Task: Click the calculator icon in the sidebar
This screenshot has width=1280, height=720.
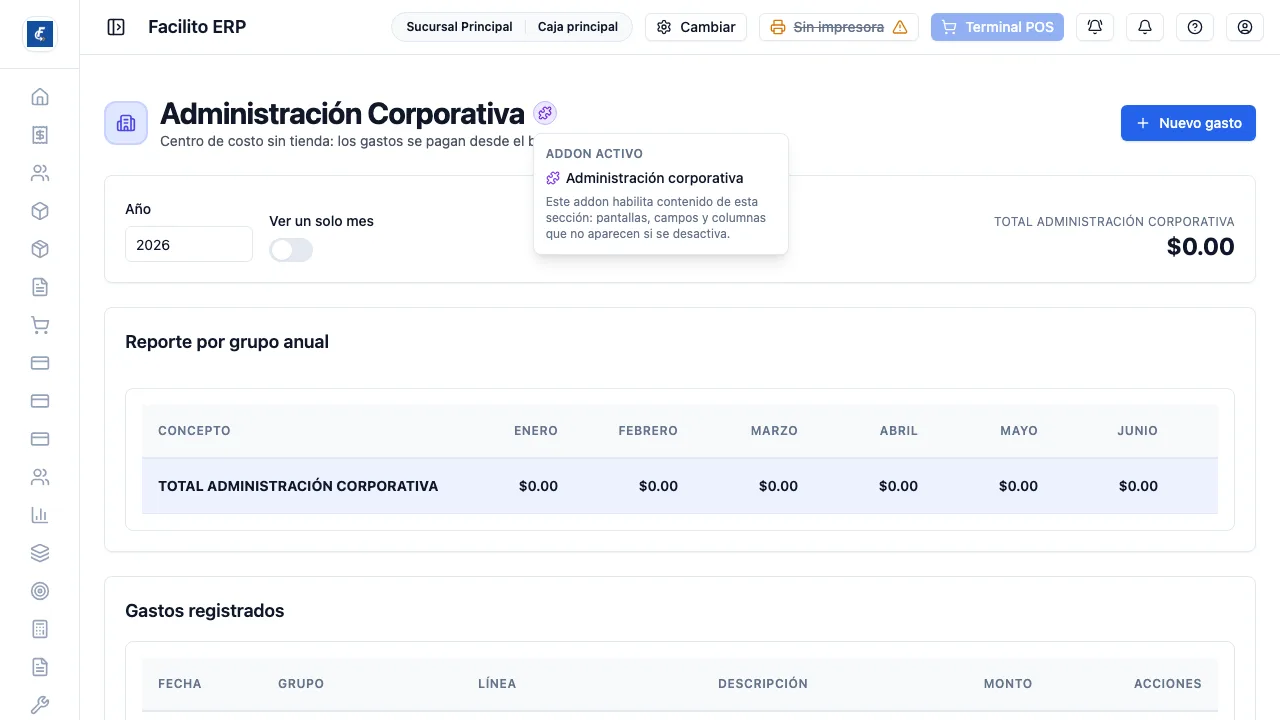Action: [40, 629]
